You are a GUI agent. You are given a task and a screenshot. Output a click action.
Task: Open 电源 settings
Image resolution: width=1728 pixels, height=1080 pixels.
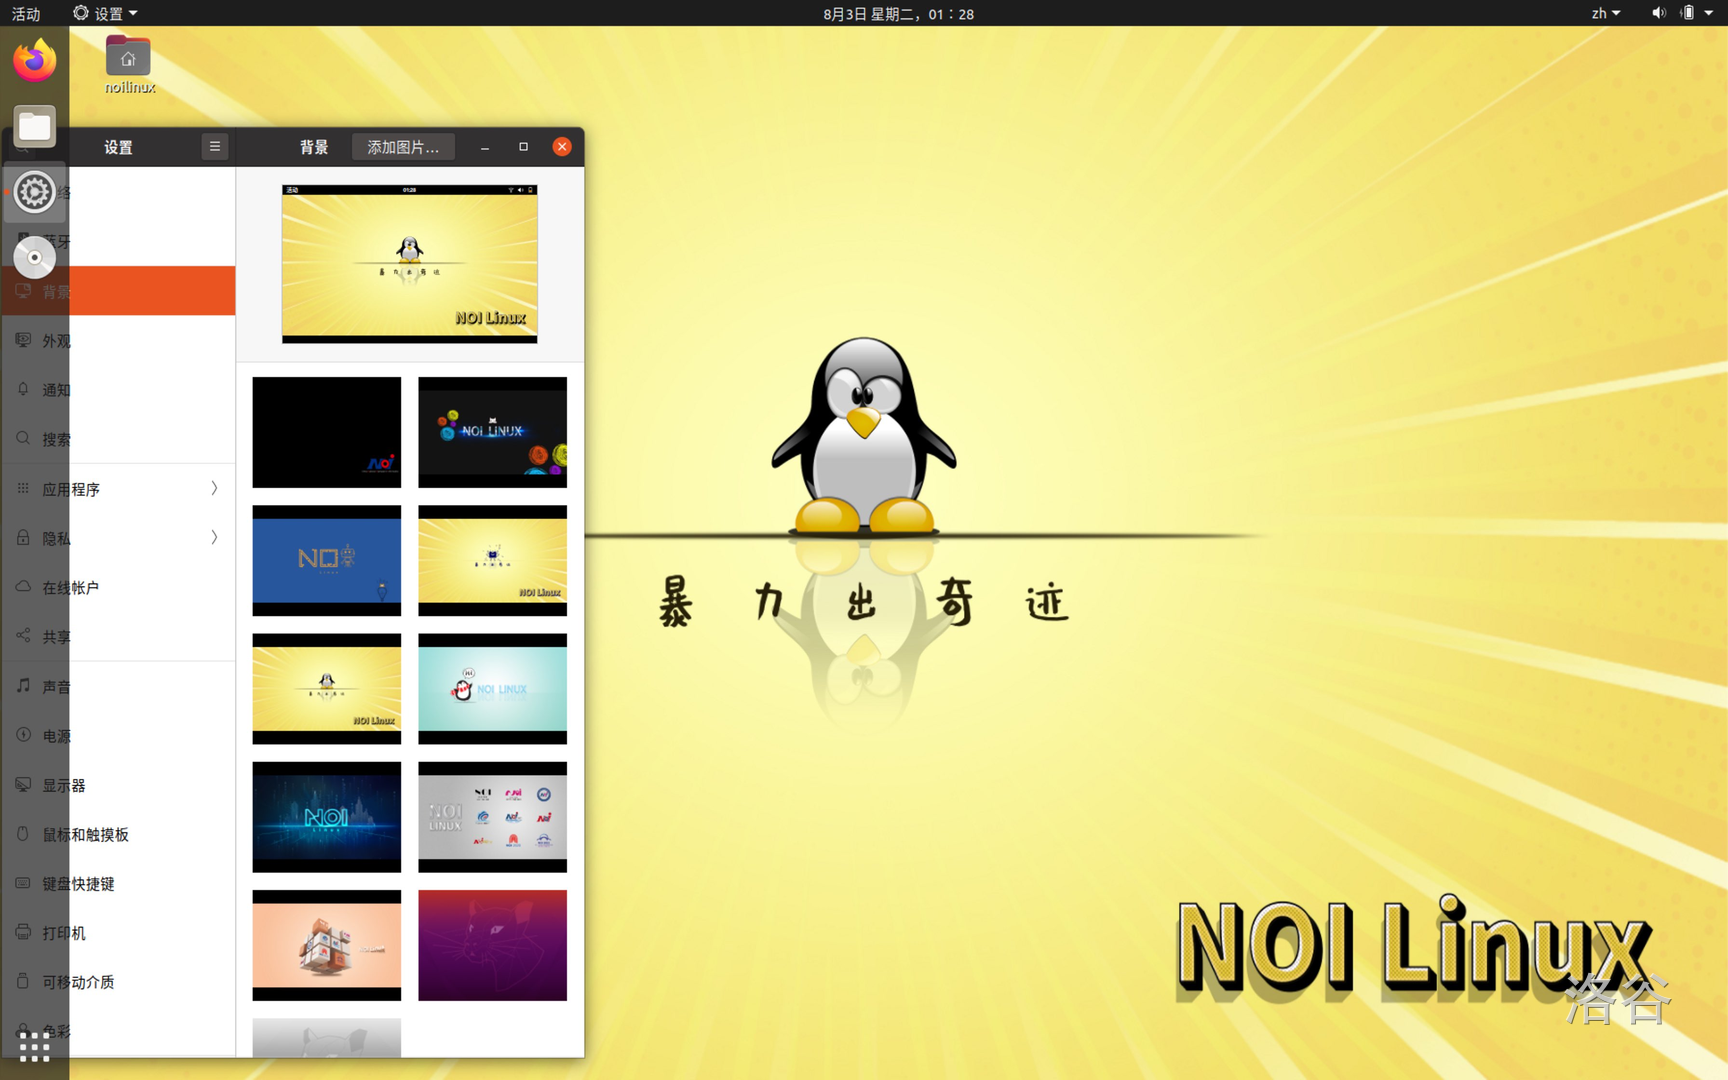click(118, 735)
